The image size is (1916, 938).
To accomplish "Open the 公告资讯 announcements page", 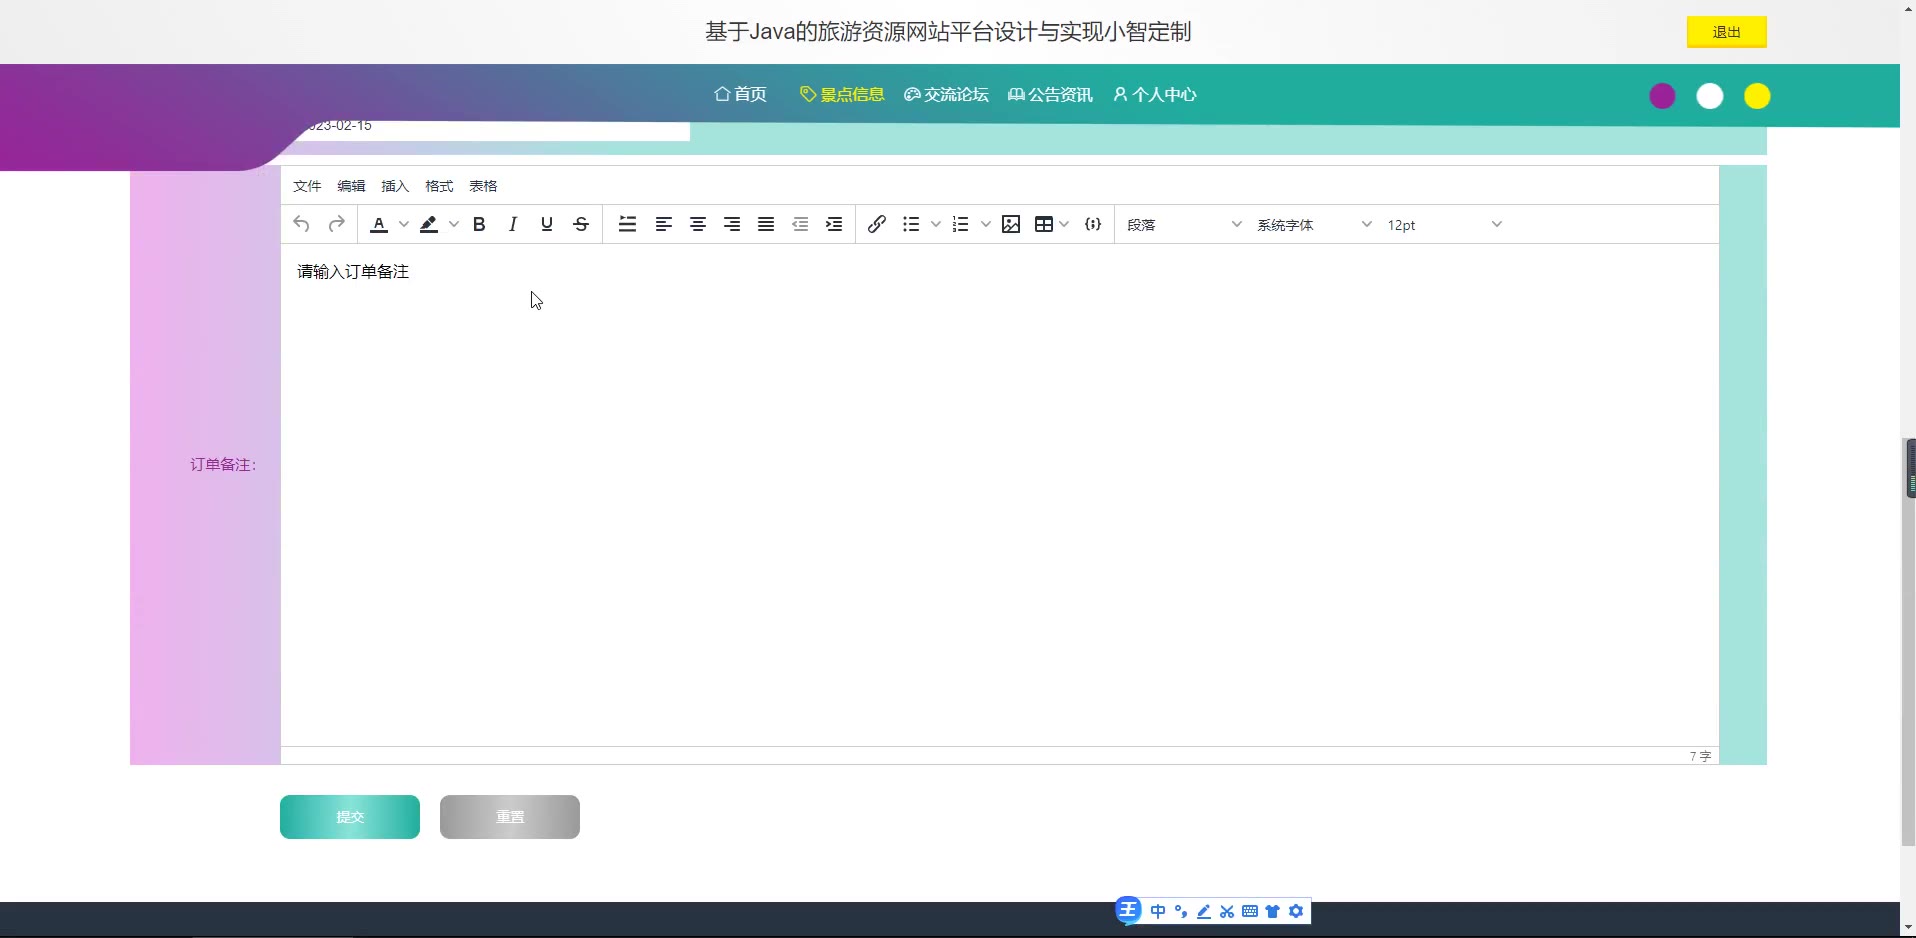I will pyautogui.click(x=1050, y=94).
